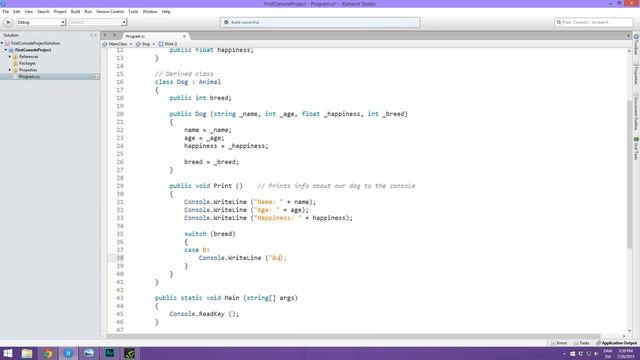Open the Default target dropdown
Viewport: 640px width, 360px height.
[x=98, y=22]
